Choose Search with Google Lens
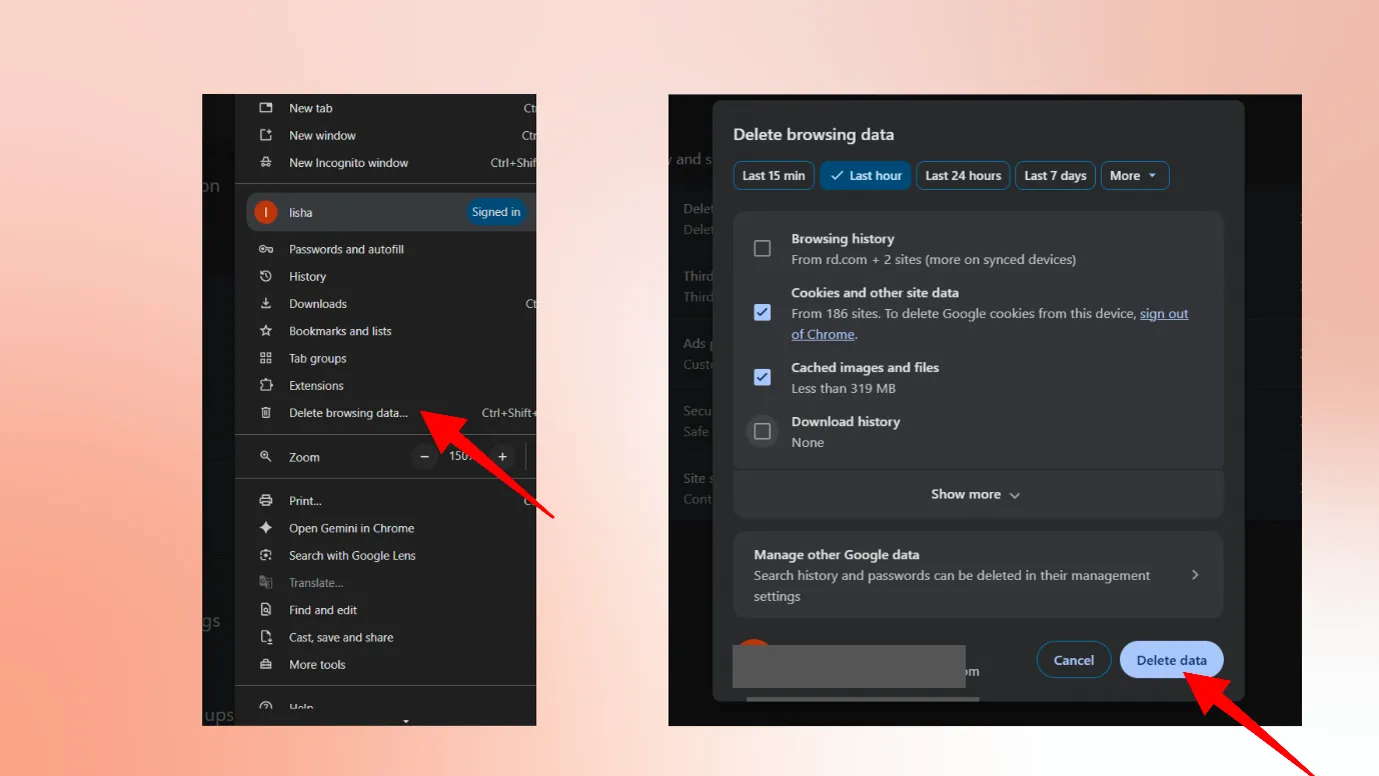This screenshot has width=1379, height=776. coord(352,555)
